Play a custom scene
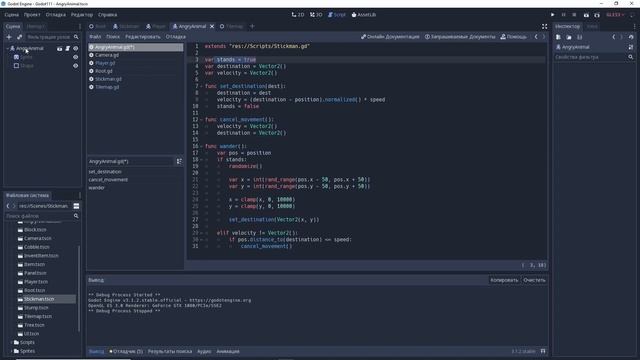This screenshot has height=360, width=640. (x=597, y=15)
